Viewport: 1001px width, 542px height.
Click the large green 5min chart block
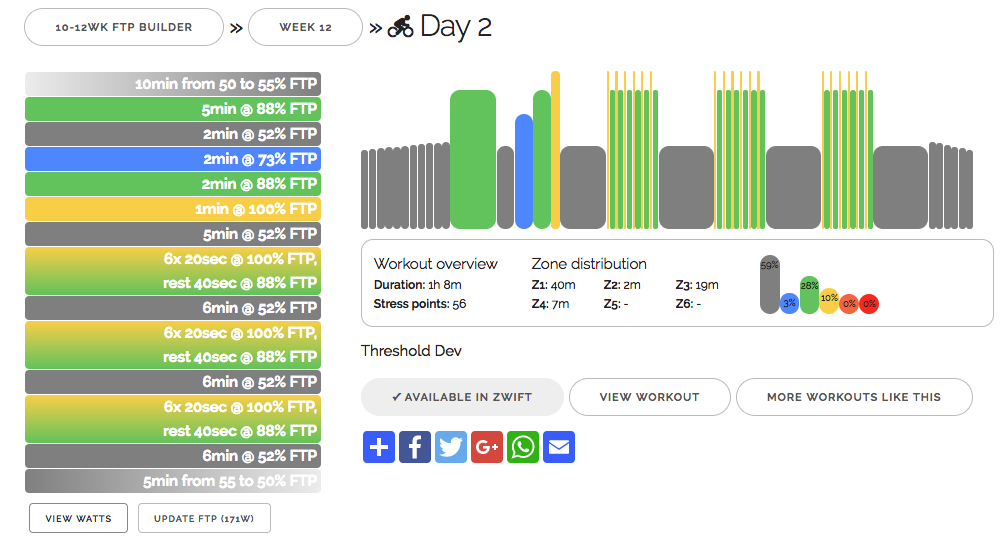click(473, 160)
